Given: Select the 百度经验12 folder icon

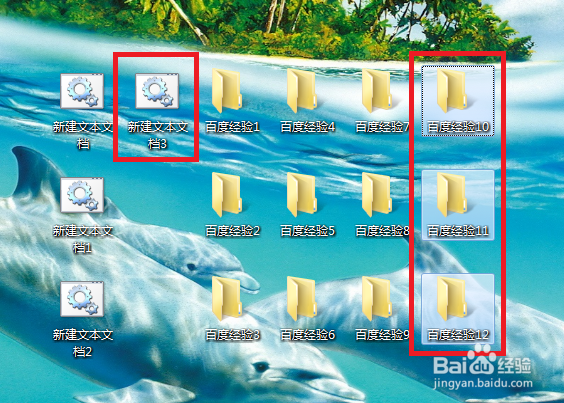Looking at the screenshot, I should (x=453, y=299).
